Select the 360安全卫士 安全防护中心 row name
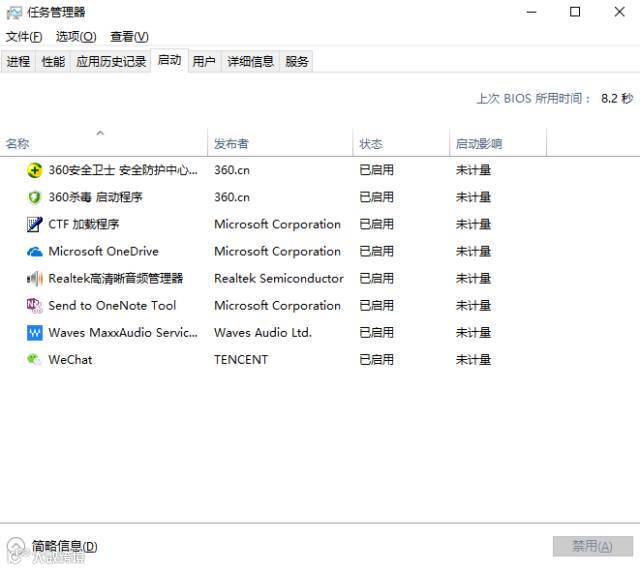Viewport: 640px width, 570px height. click(x=123, y=170)
